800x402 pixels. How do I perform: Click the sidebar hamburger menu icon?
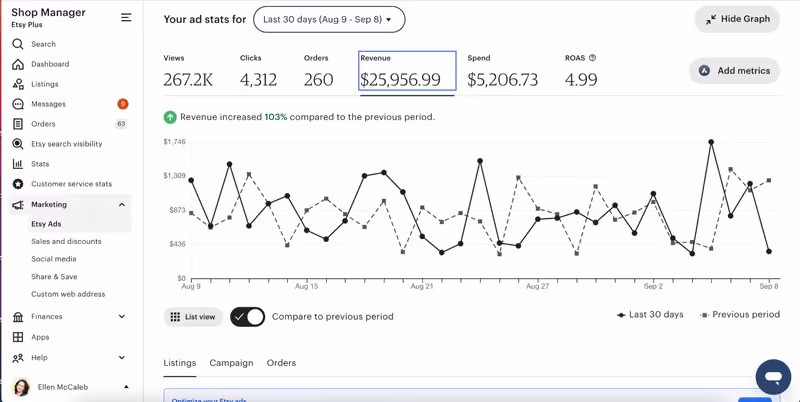coord(126,17)
